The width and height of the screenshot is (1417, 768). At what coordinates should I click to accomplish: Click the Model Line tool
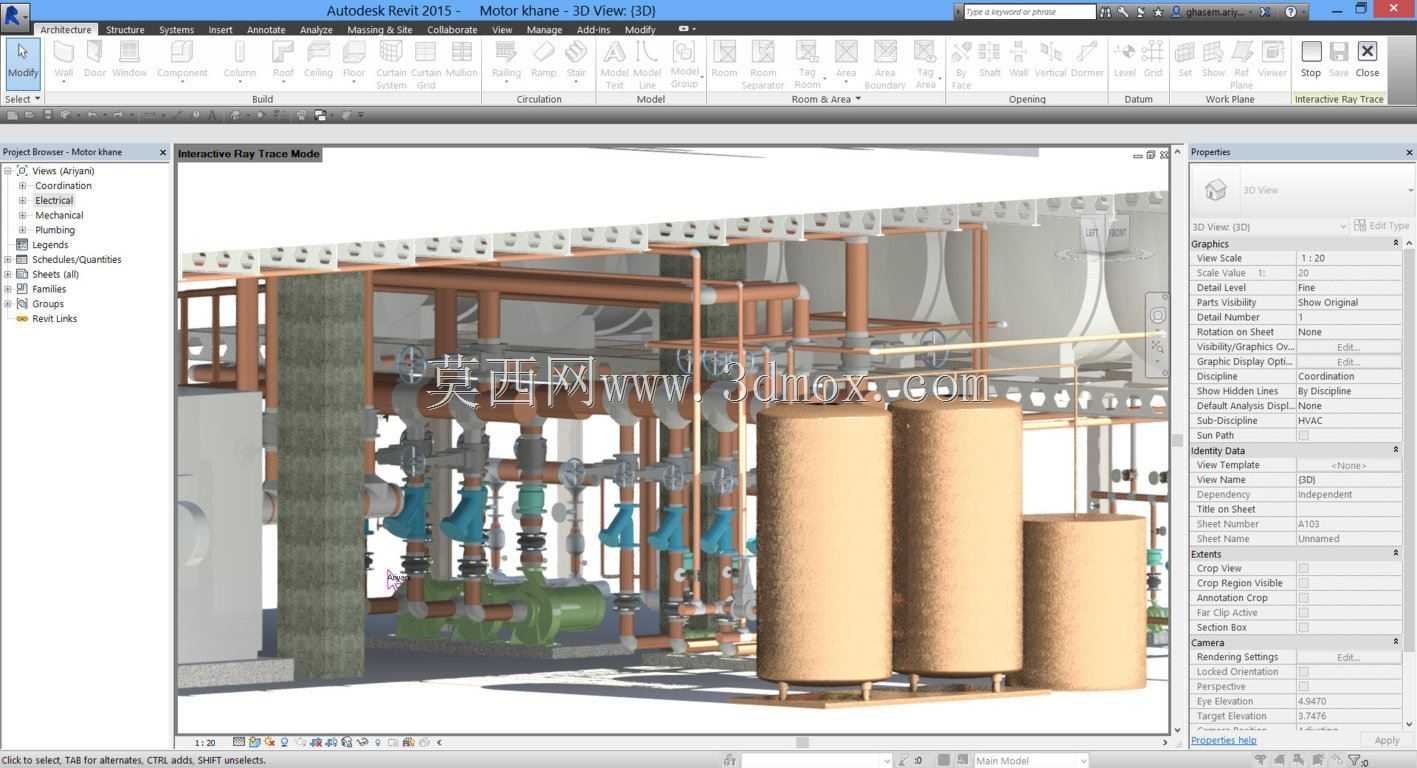click(x=647, y=65)
